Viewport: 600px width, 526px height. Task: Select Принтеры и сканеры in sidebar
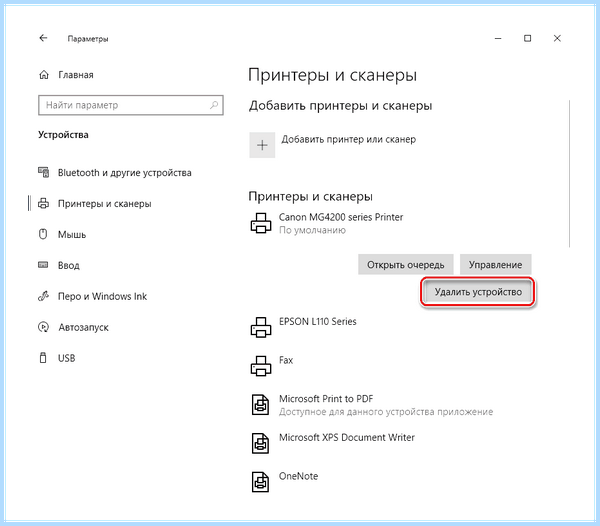[104, 204]
